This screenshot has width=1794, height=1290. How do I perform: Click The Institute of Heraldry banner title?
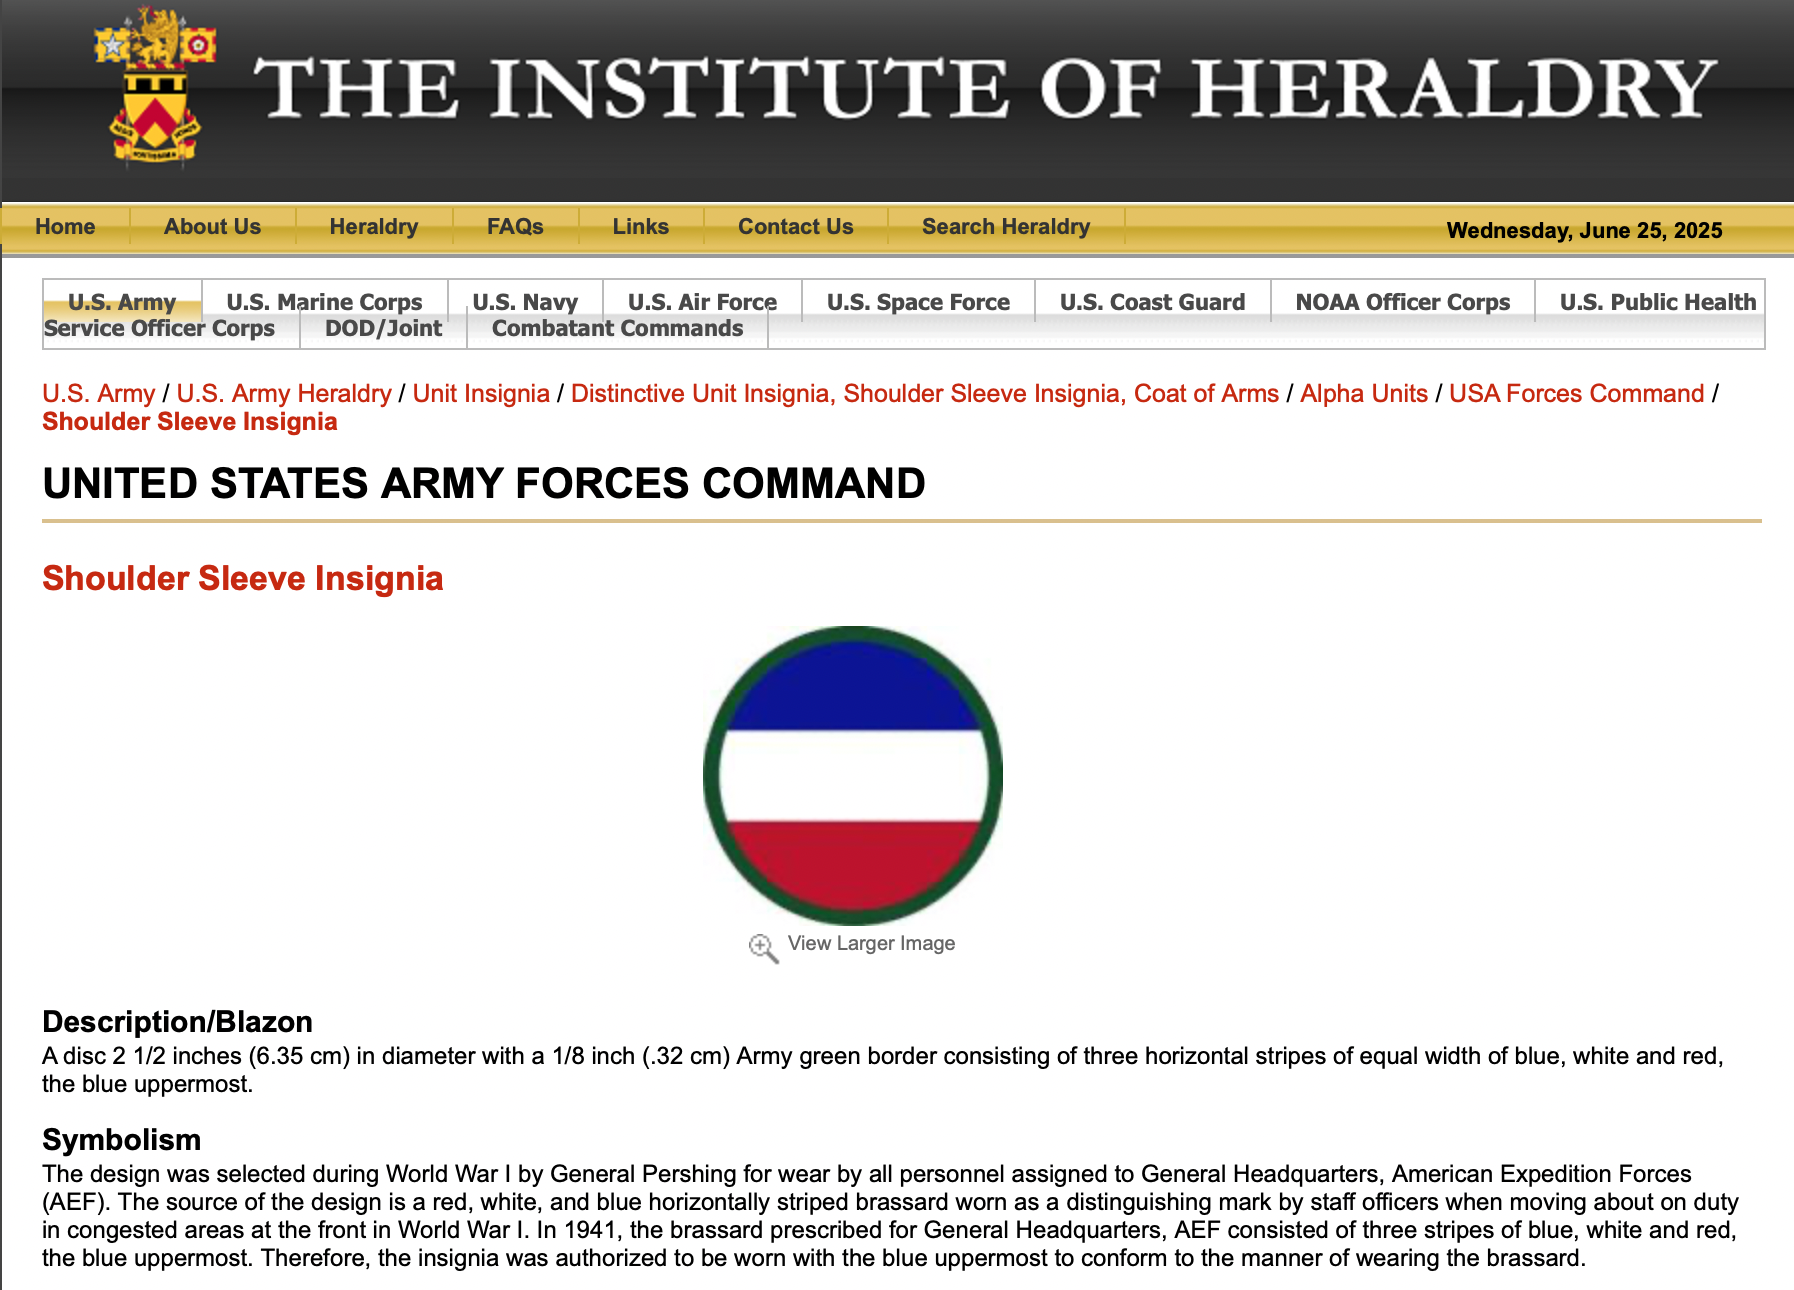point(986,88)
